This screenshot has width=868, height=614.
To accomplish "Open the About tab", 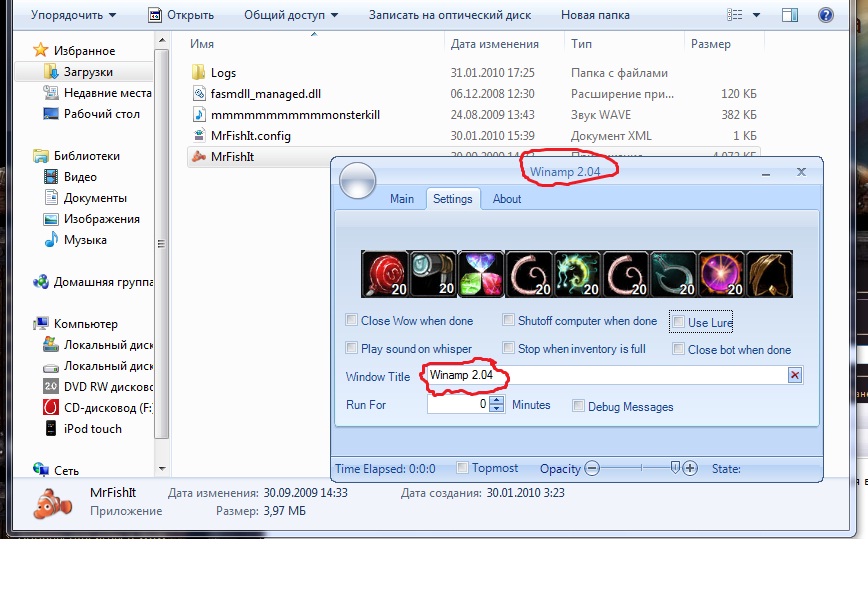I will [x=507, y=199].
